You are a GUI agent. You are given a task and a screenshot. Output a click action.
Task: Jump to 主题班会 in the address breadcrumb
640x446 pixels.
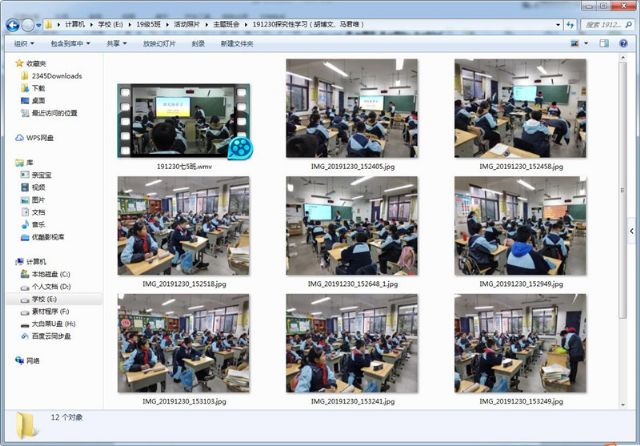pos(226,24)
